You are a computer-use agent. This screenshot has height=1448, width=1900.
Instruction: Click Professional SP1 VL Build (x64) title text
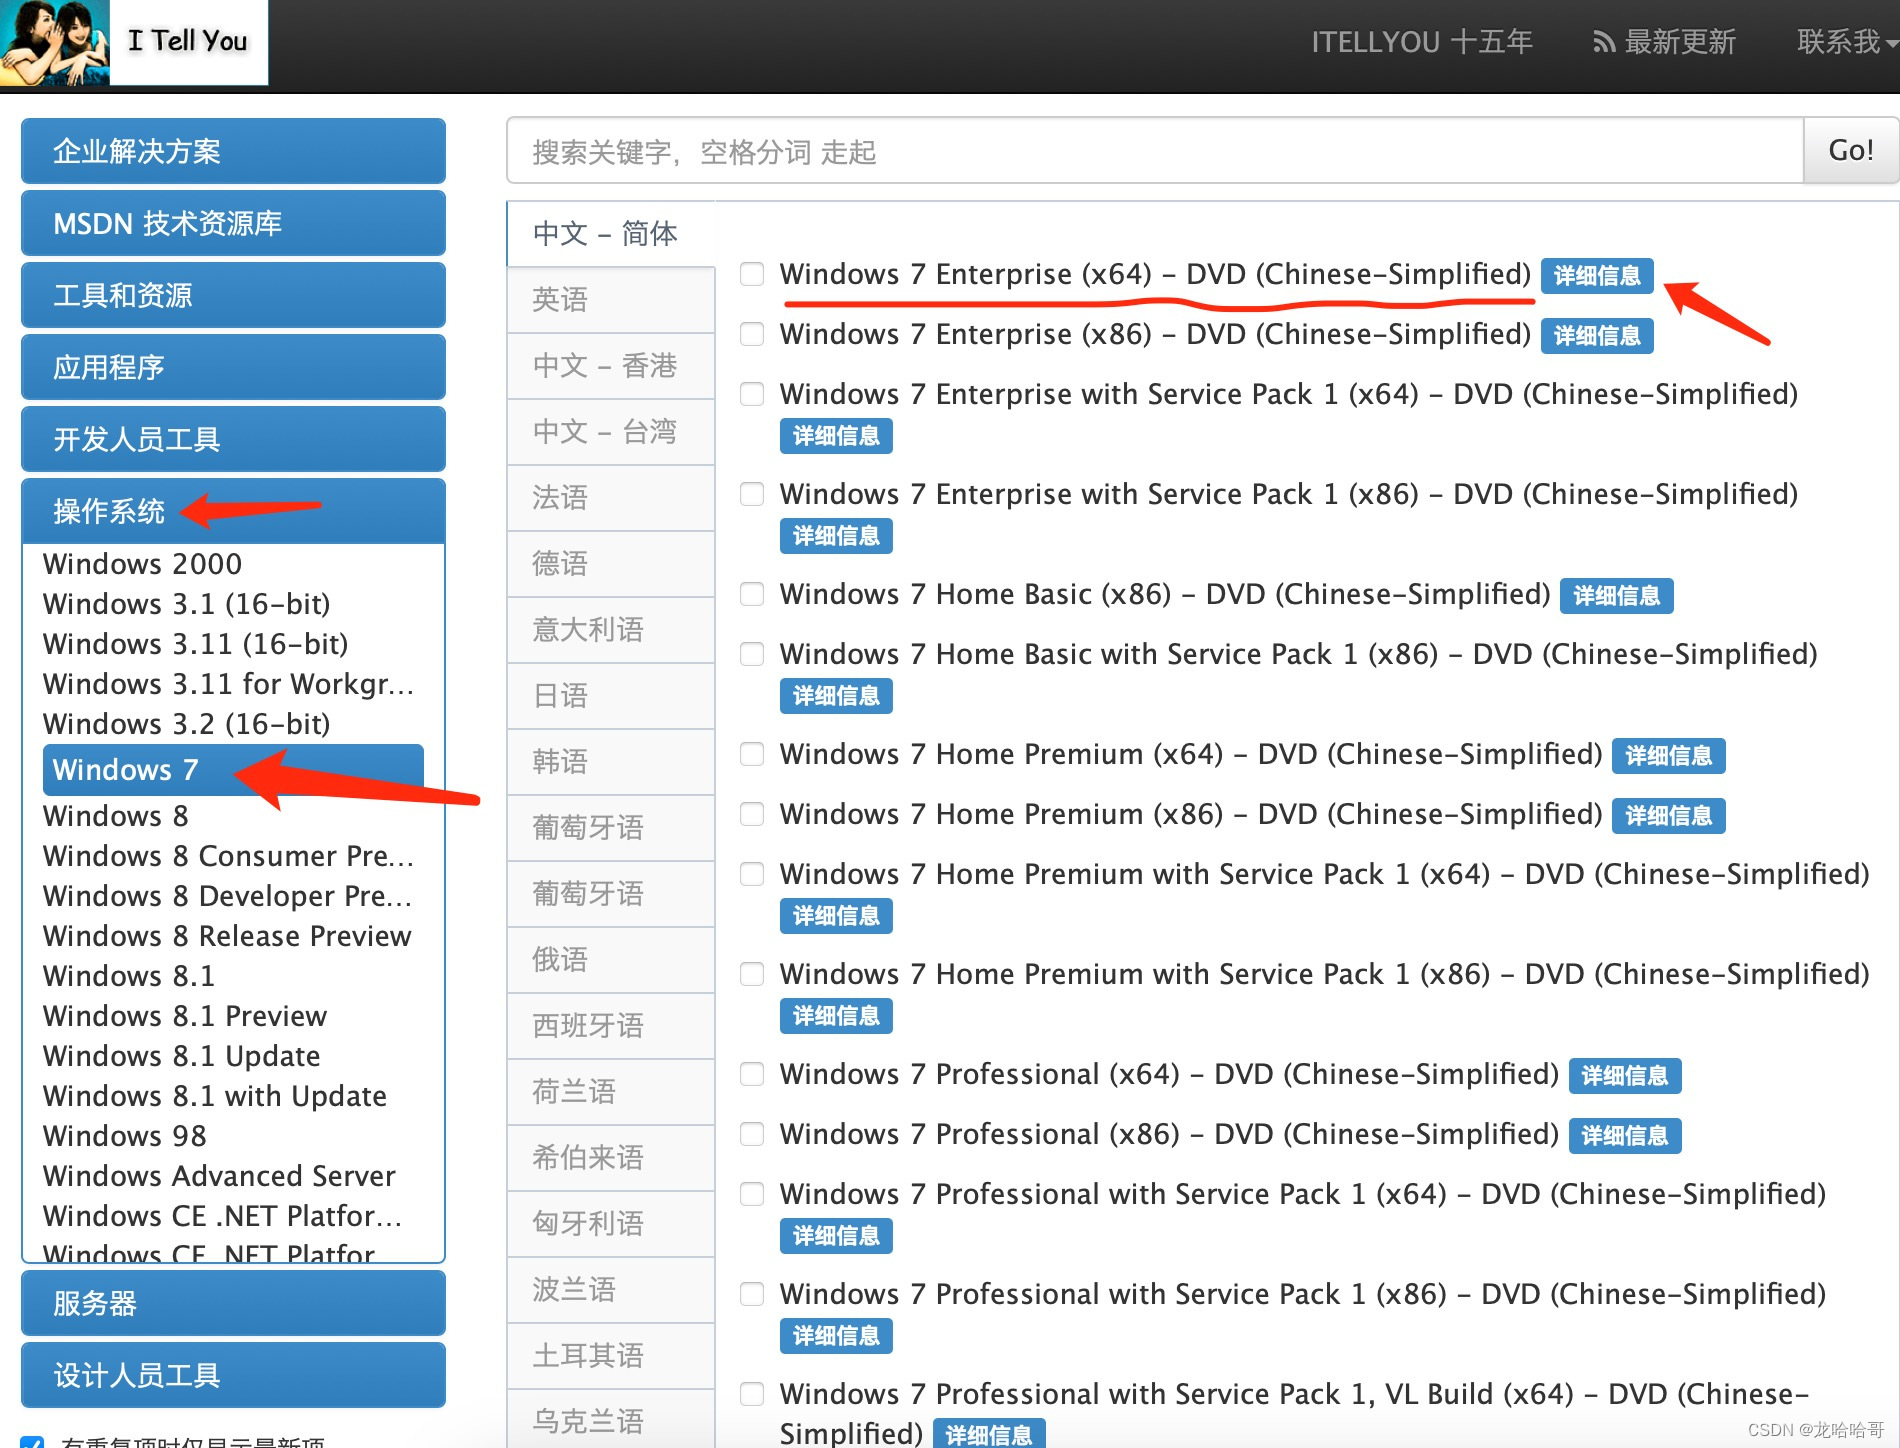click(1294, 1413)
